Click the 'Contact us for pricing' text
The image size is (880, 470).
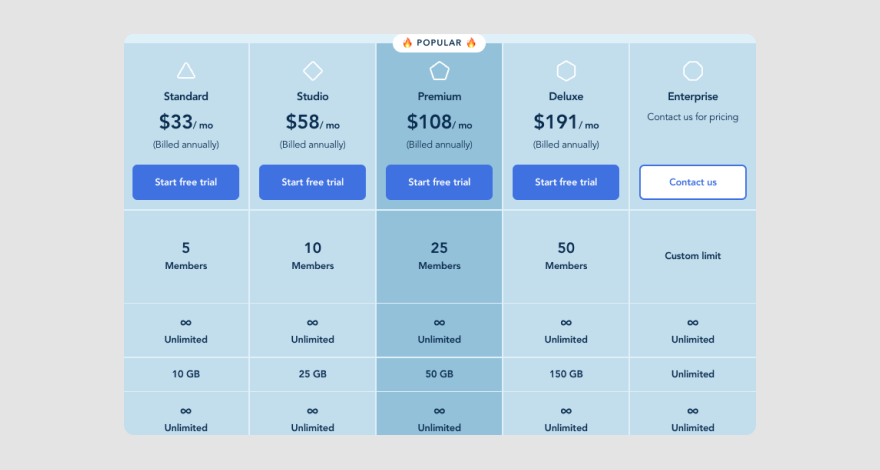(x=693, y=117)
